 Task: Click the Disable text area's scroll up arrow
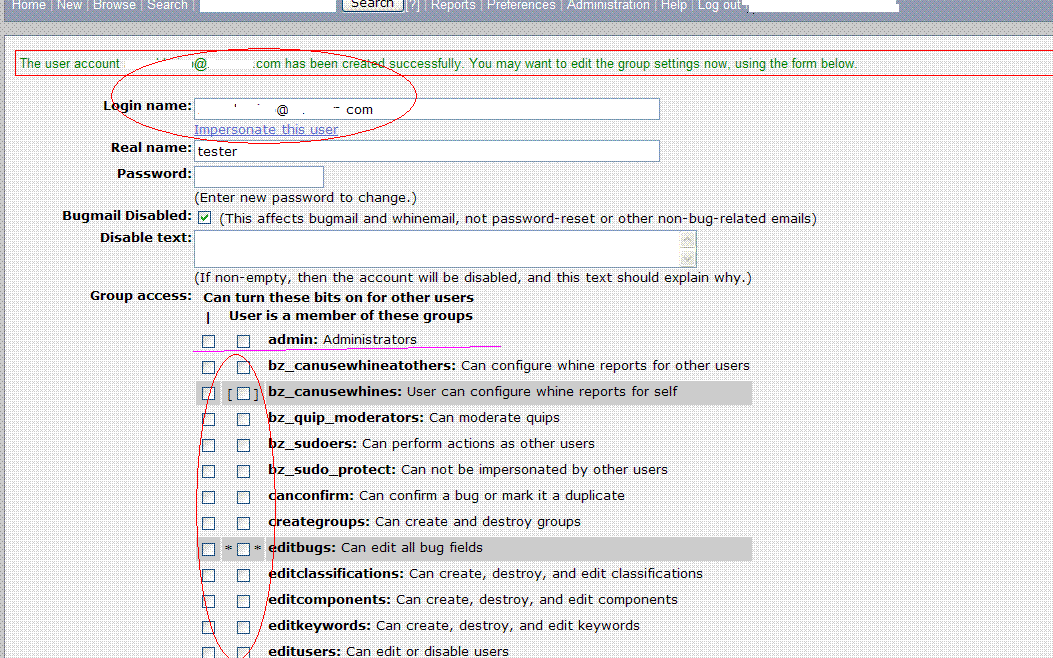(x=688, y=240)
